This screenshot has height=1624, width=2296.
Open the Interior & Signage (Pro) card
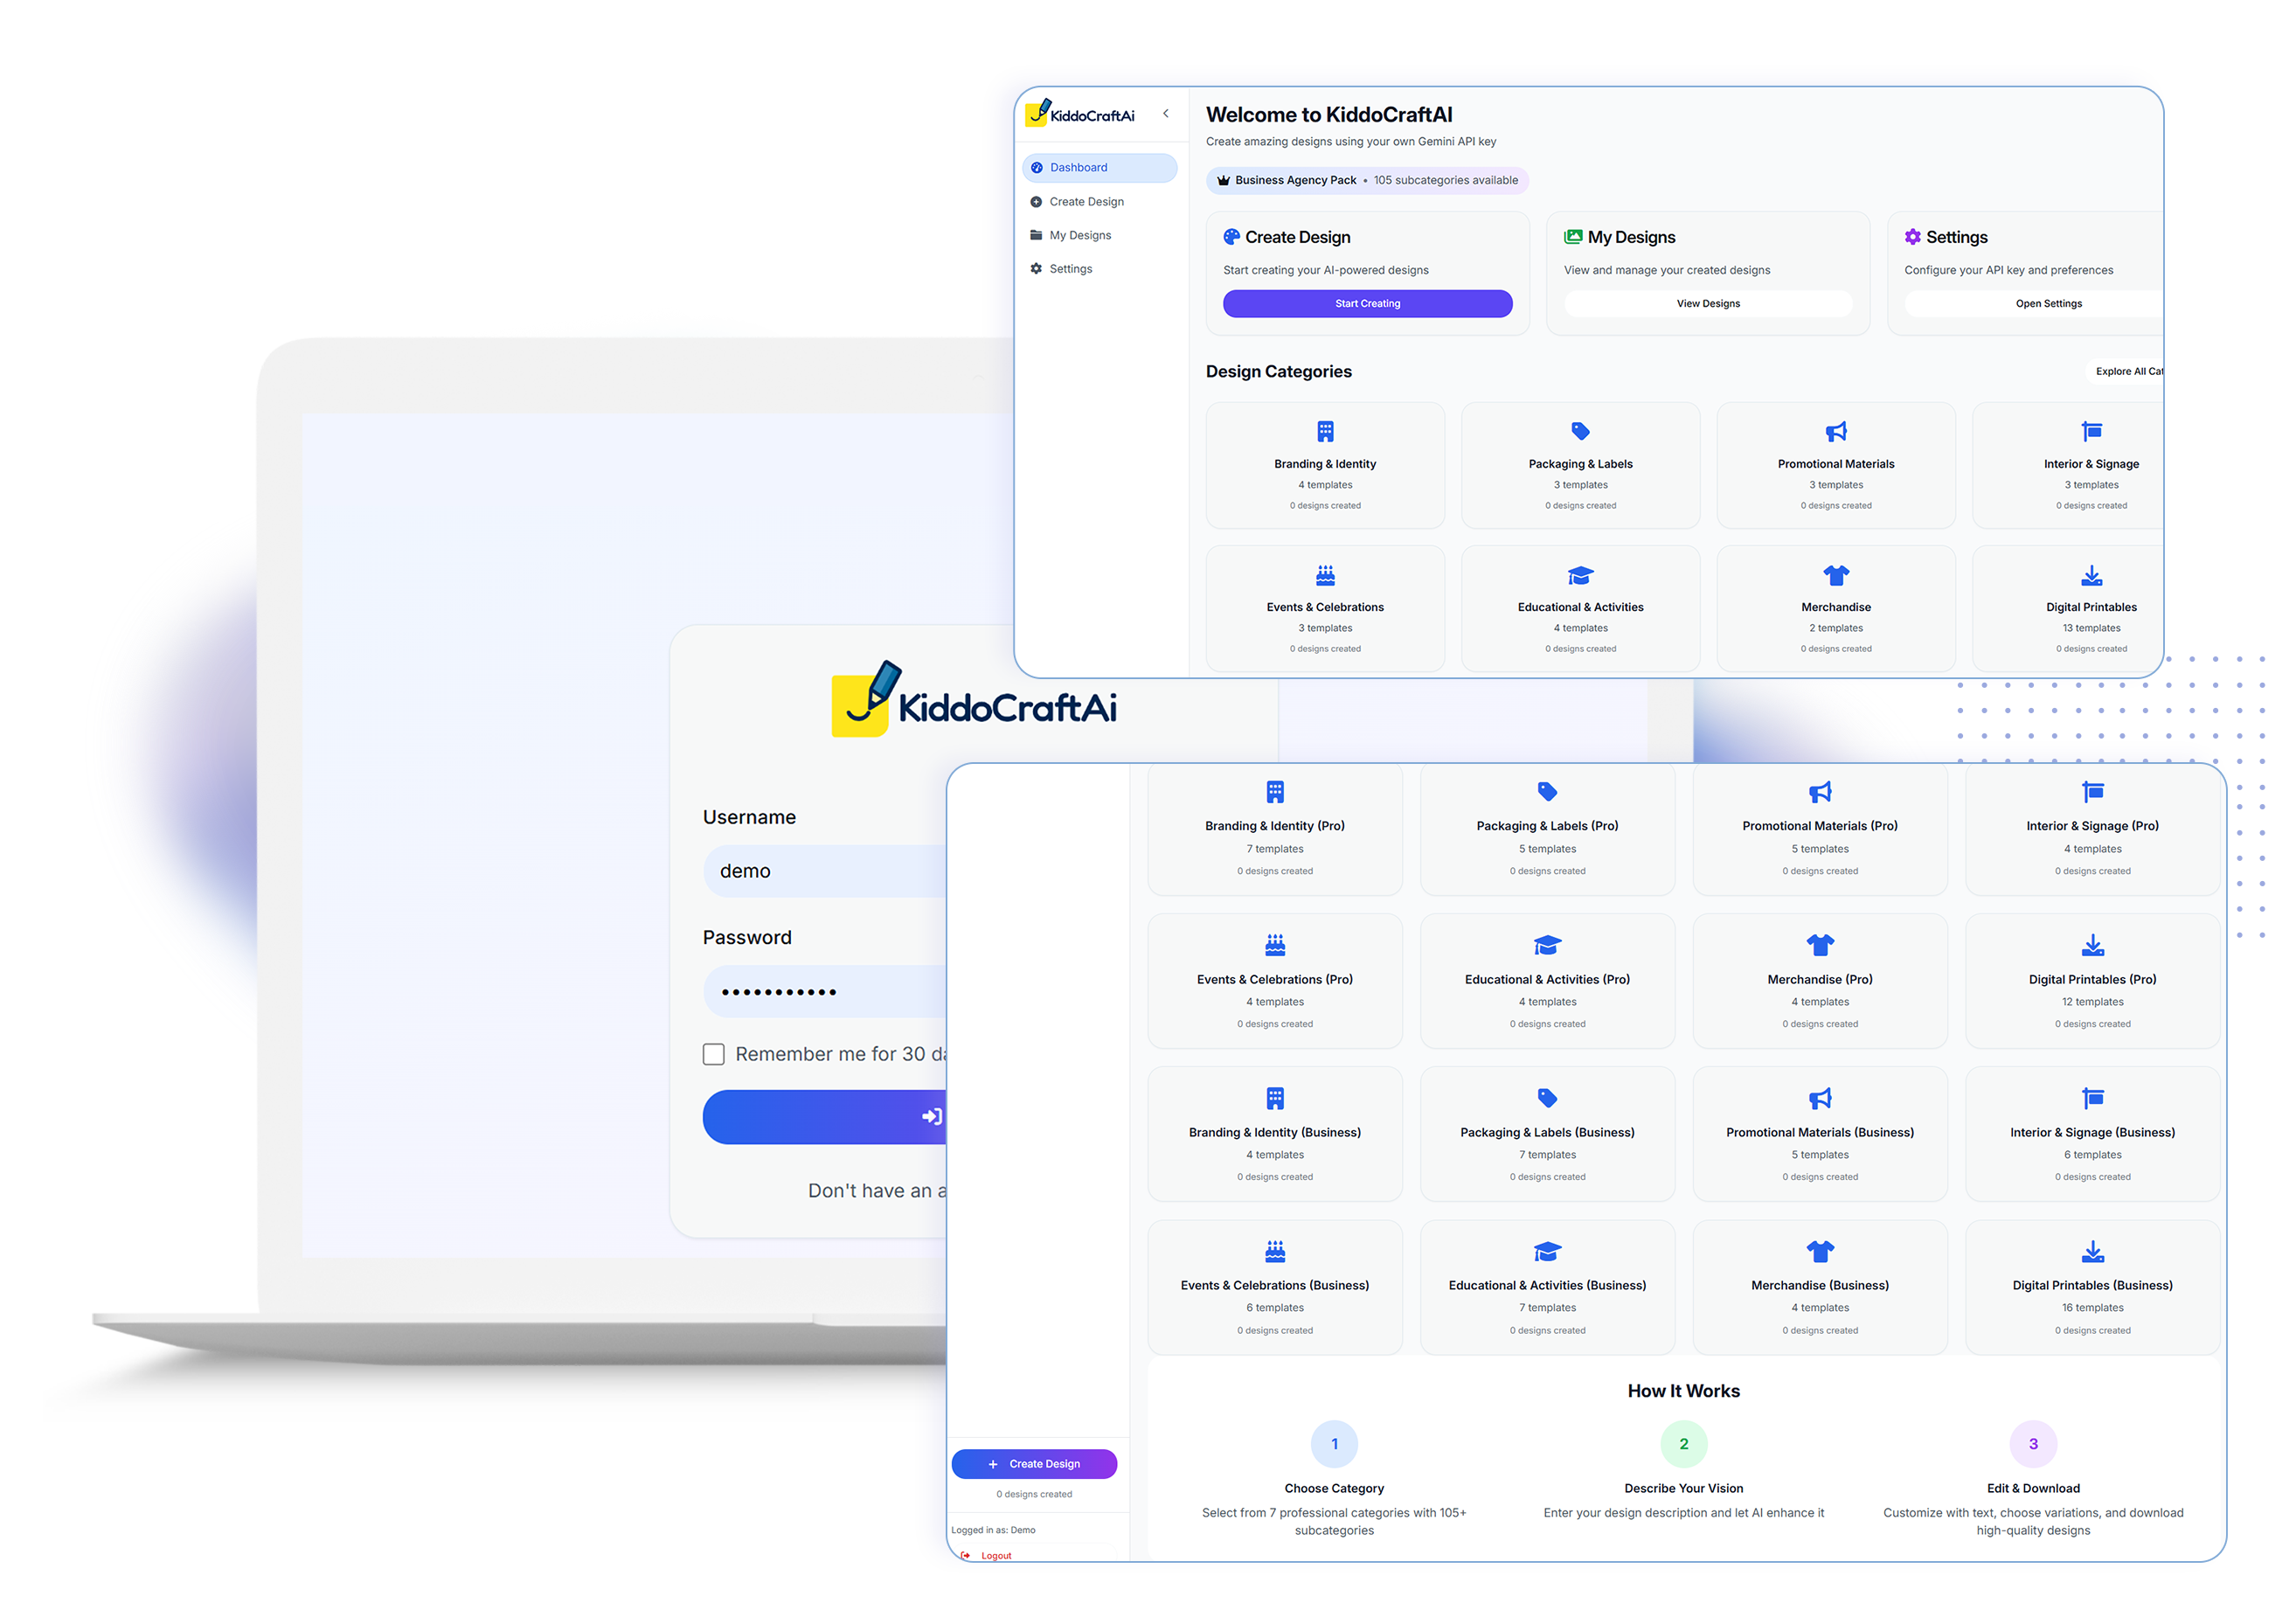pyautogui.click(x=2092, y=829)
